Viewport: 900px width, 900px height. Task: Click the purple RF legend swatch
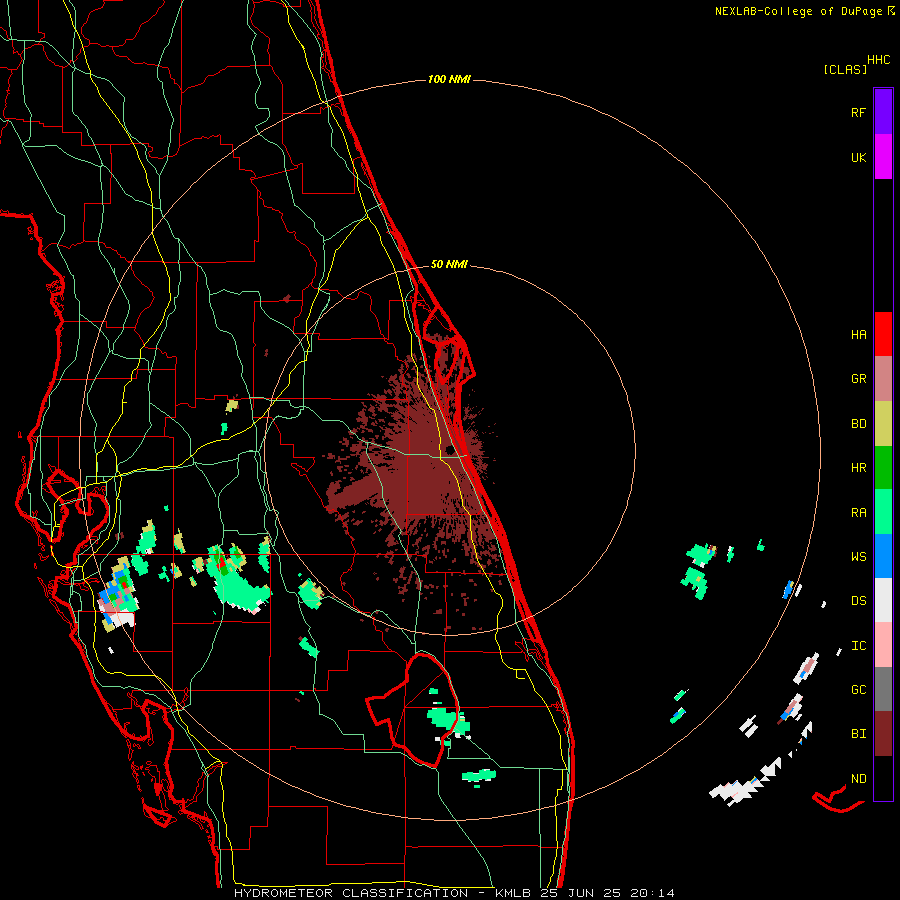(883, 112)
